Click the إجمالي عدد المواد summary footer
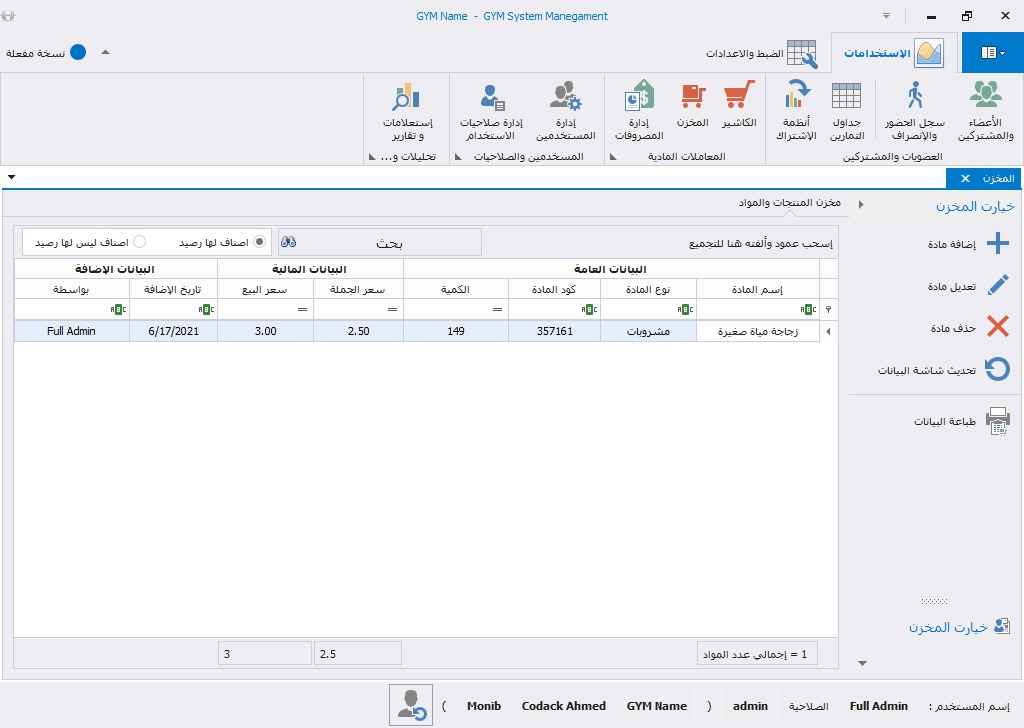 pyautogui.click(x=757, y=654)
